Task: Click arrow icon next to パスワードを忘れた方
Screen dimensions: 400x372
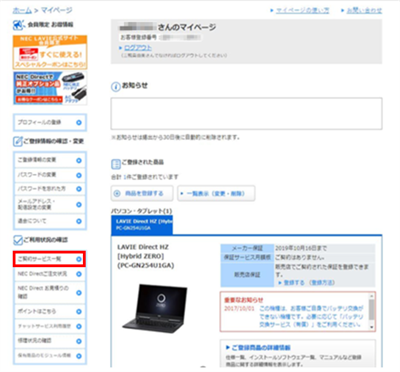Action: click(79, 189)
